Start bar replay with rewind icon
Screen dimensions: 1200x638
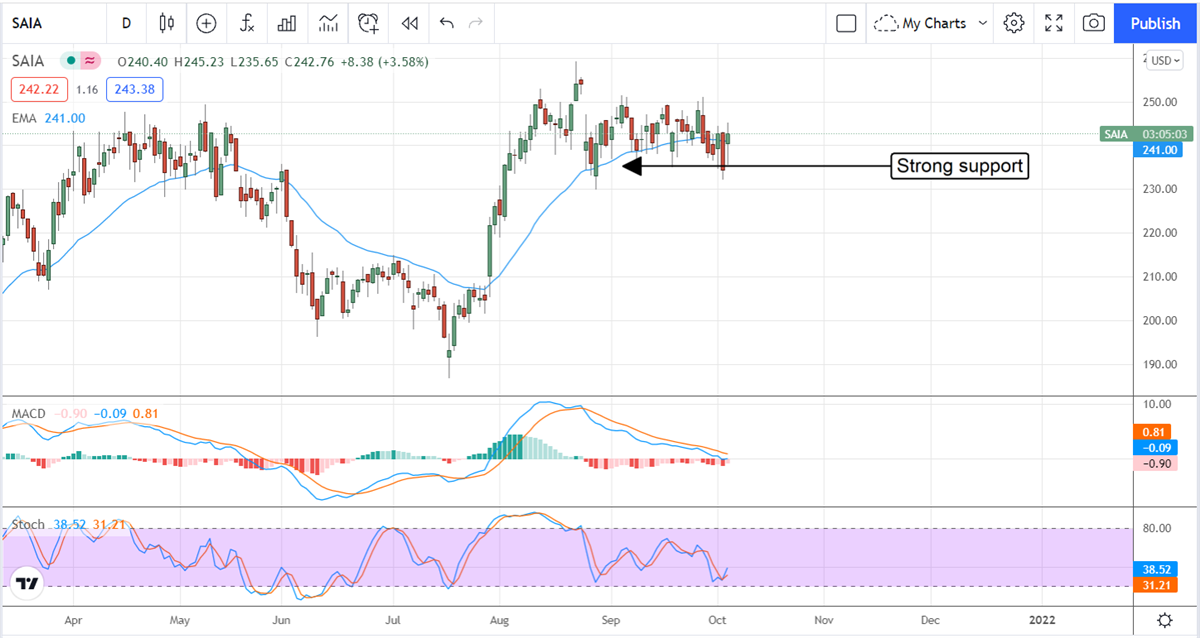408,22
